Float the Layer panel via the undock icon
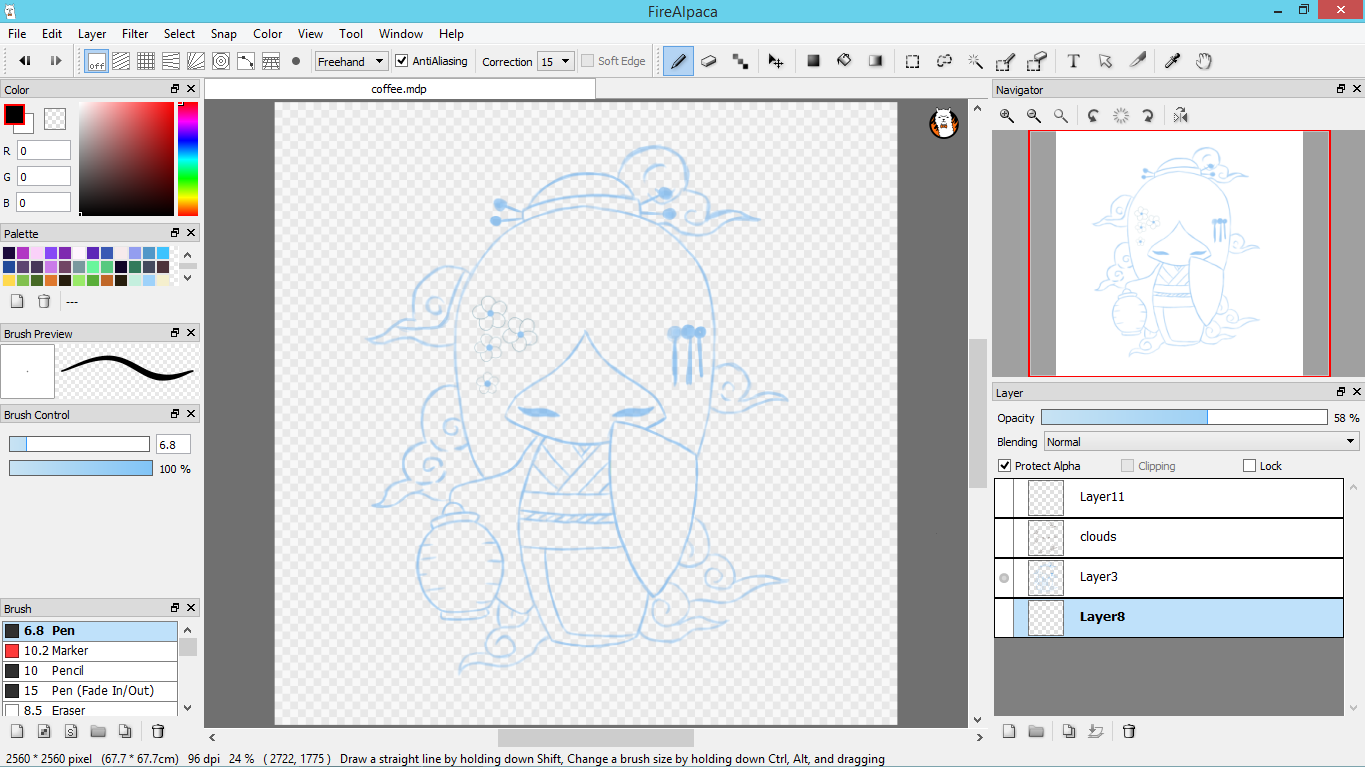 [1341, 392]
